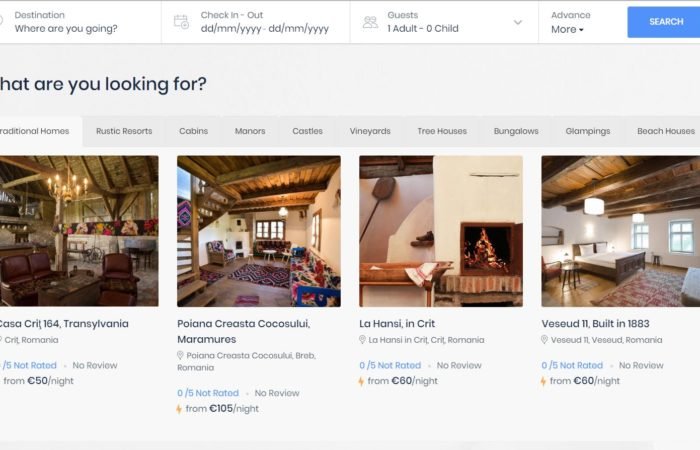
Task: Click the La Hansi fireplace photo
Action: pyautogui.click(x=440, y=231)
